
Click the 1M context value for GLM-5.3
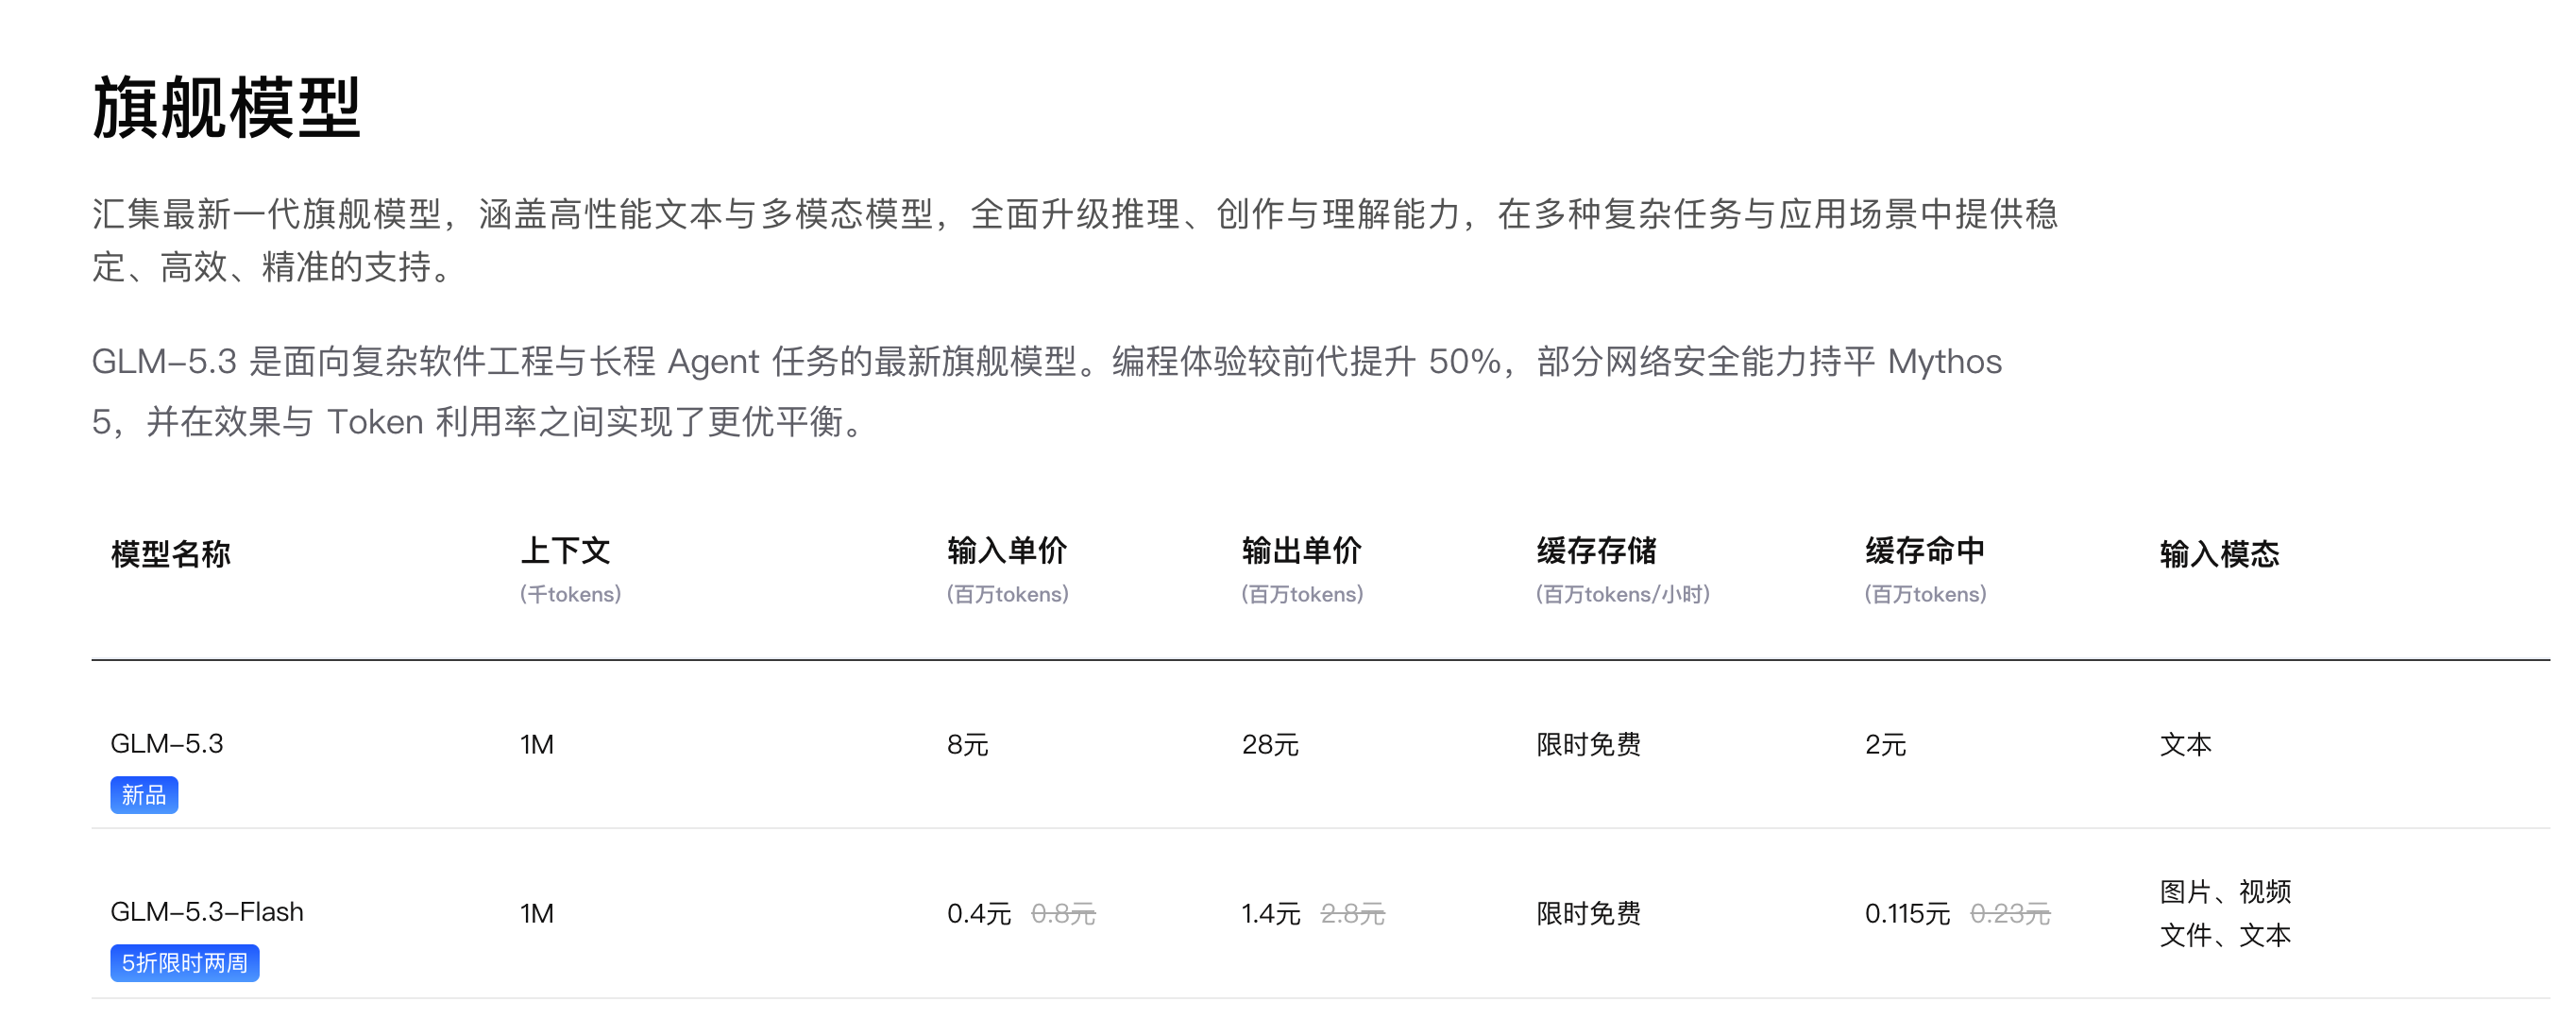(x=537, y=745)
